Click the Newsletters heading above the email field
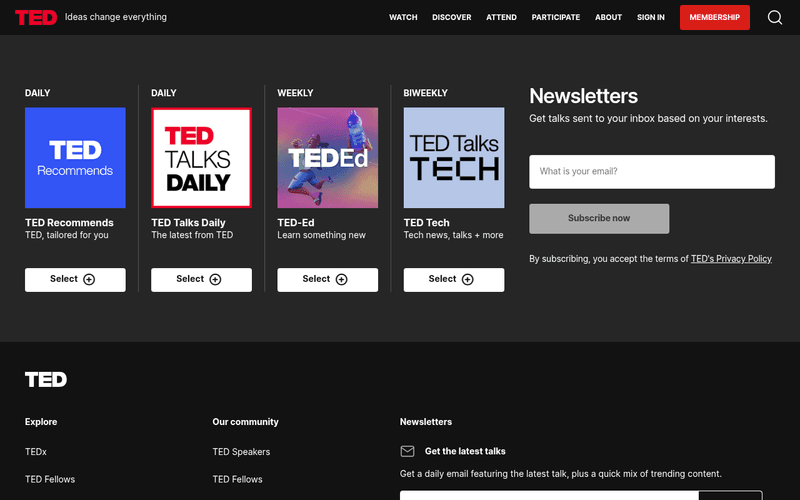Screen dimensions: 800x500 point(583,96)
